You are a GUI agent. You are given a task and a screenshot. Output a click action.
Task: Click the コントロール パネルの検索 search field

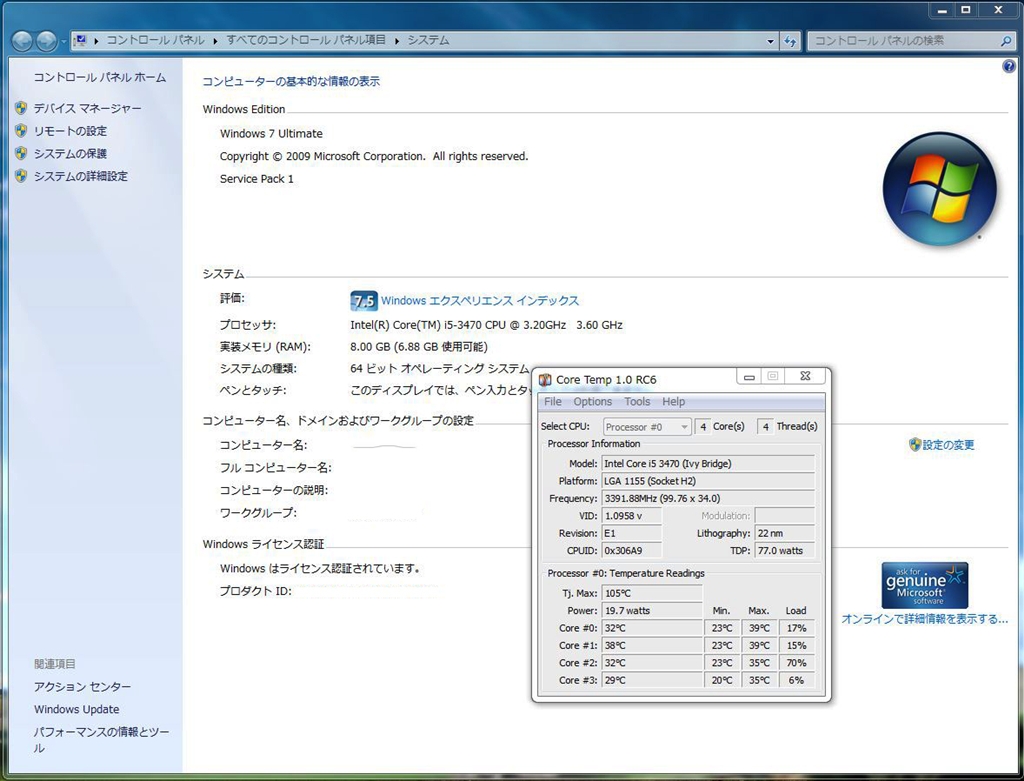click(904, 40)
